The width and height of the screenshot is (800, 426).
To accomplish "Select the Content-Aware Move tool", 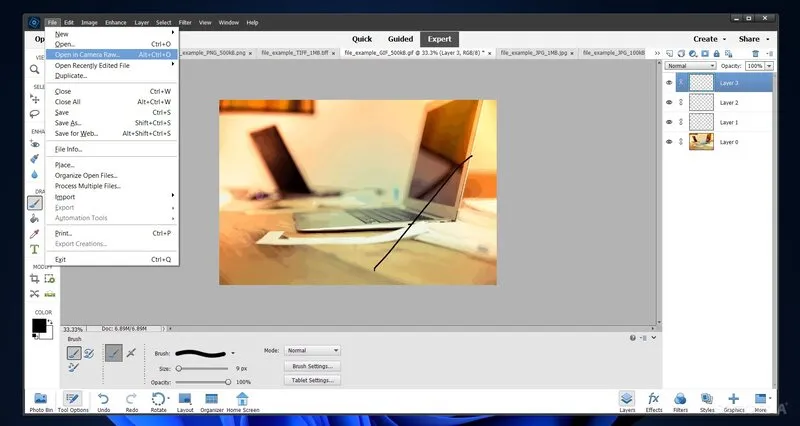I will click(35, 294).
